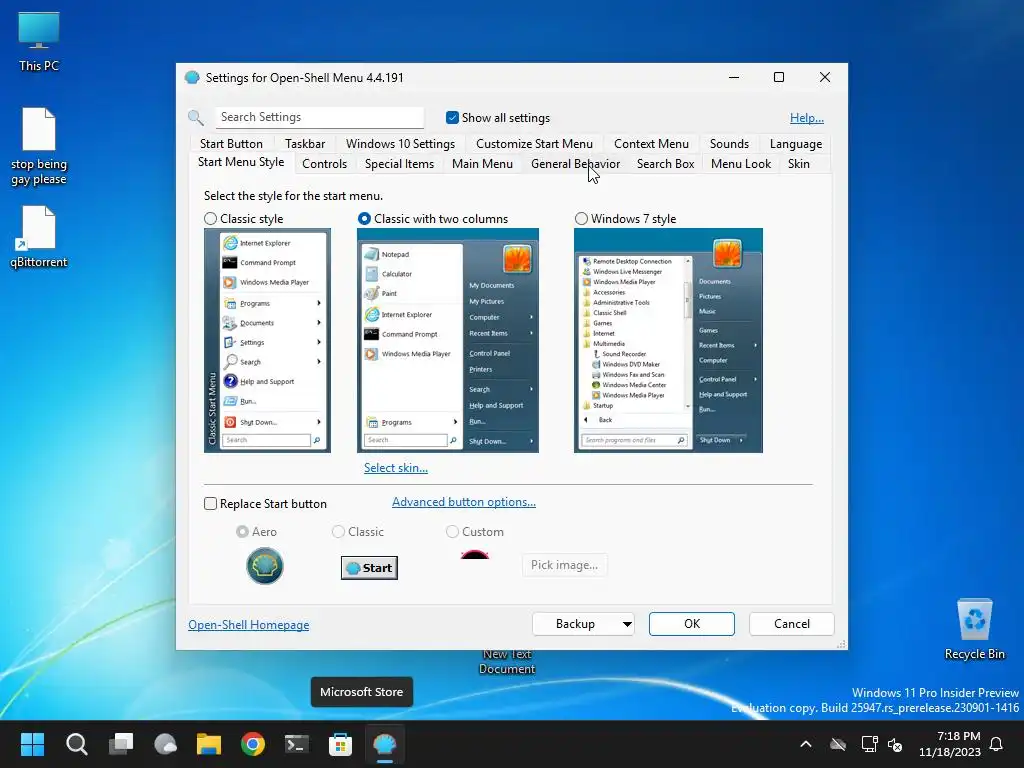Switch to the Taskbar tab

coord(305,144)
